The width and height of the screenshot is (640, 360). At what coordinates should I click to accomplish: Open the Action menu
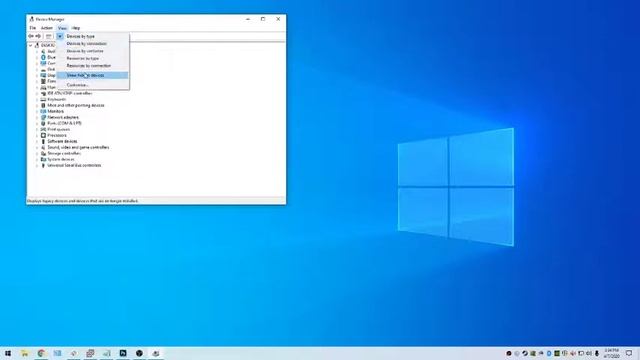coord(47,28)
